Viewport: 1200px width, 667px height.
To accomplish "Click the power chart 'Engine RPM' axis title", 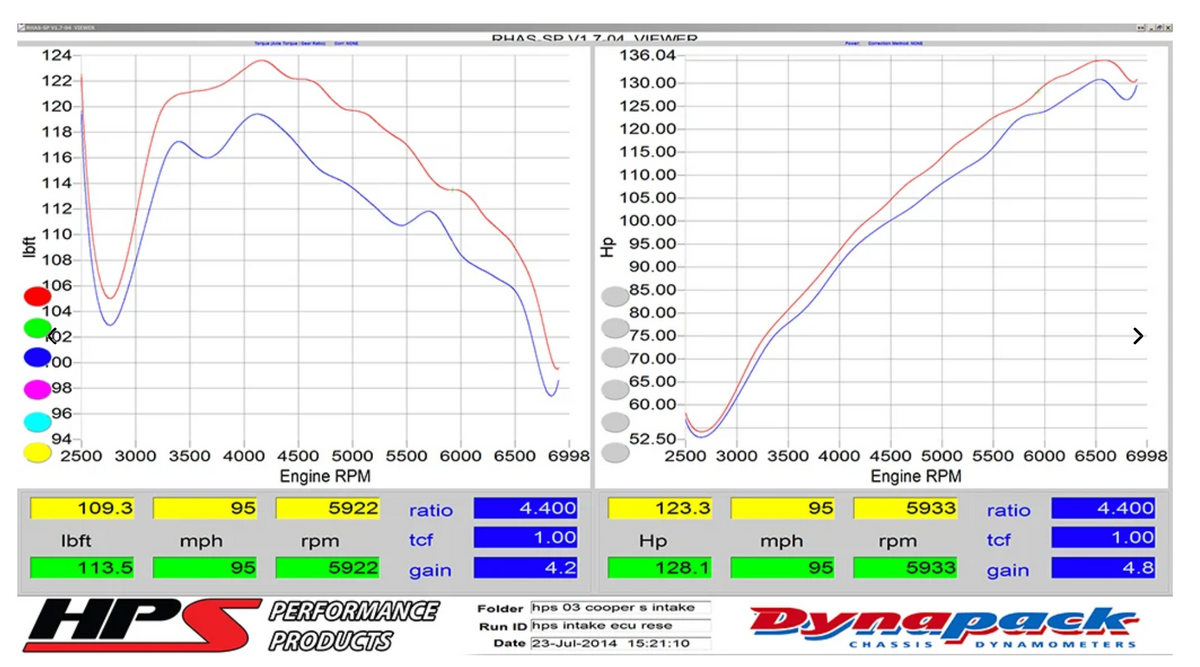I will pyautogui.click(x=916, y=477).
